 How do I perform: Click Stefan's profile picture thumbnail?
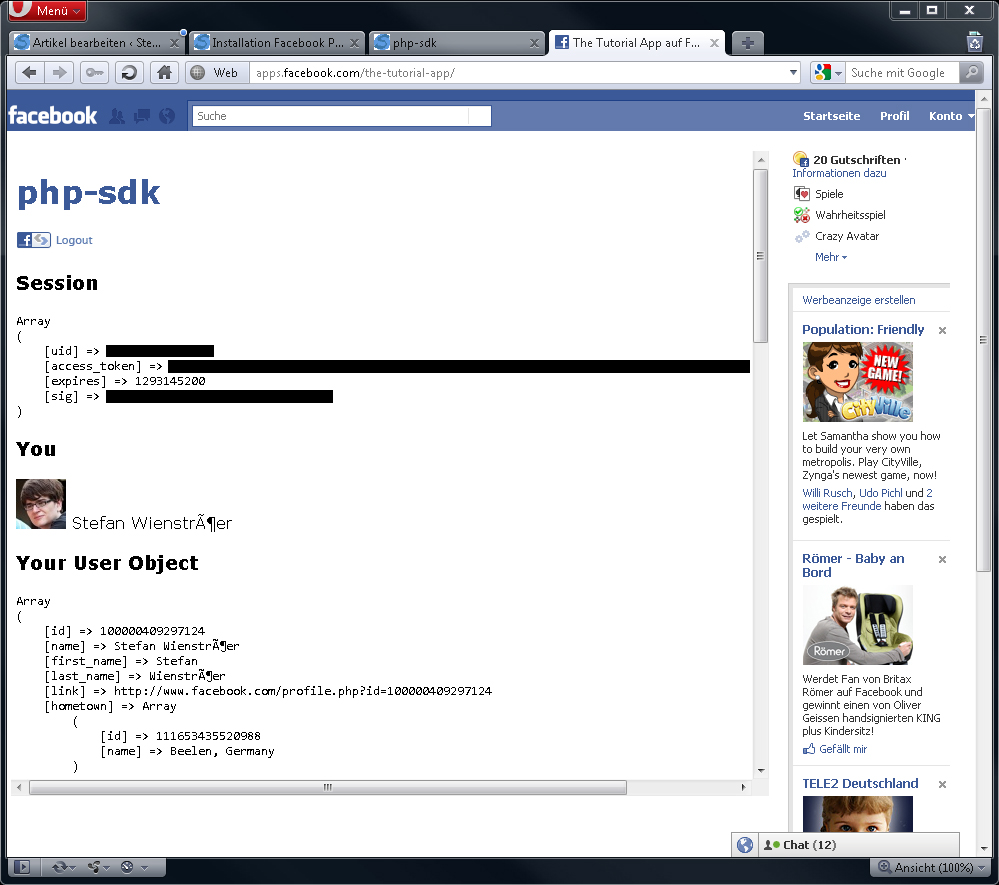click(41, 504)
